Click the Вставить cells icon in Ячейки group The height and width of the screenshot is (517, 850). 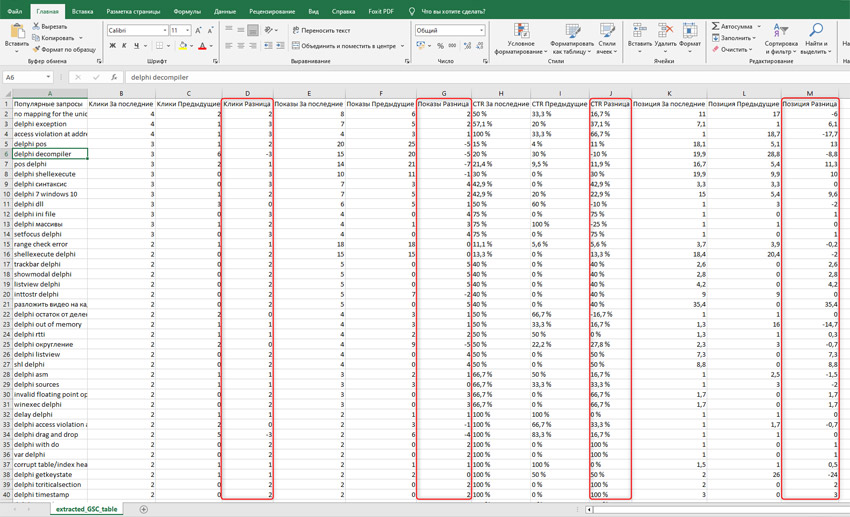point(640,30)
